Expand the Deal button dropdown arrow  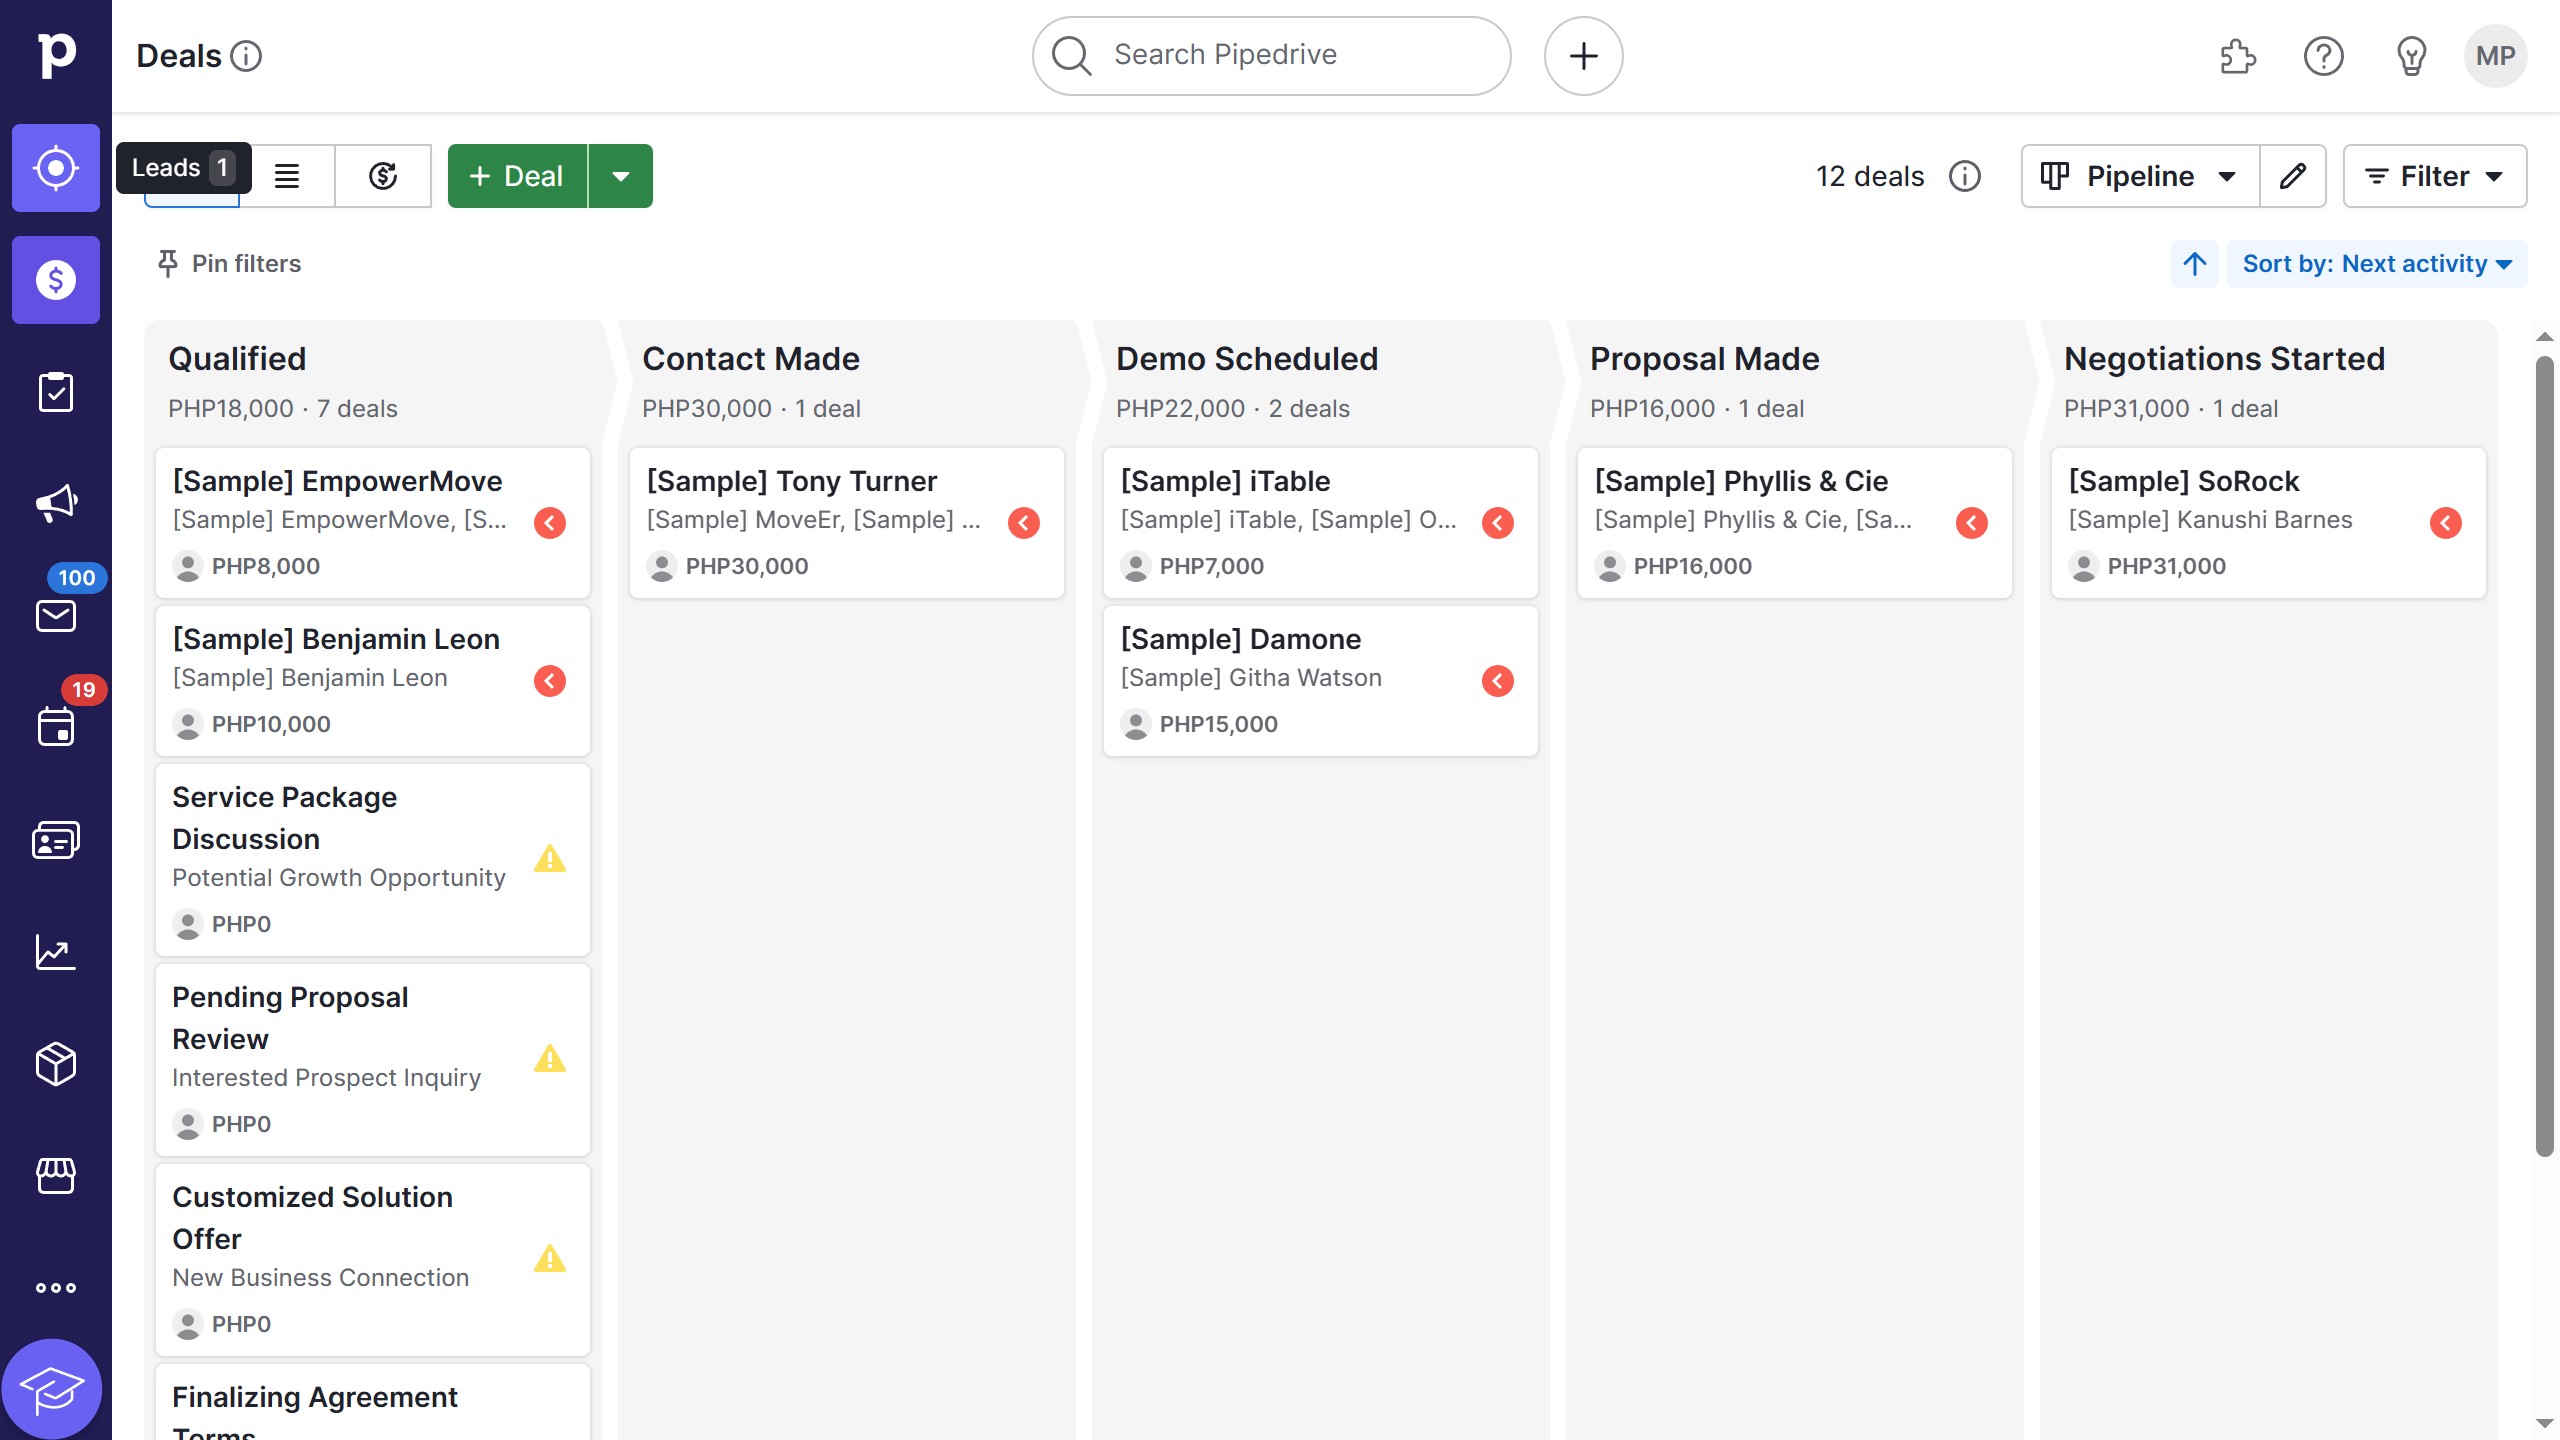(x=621, y=175)
